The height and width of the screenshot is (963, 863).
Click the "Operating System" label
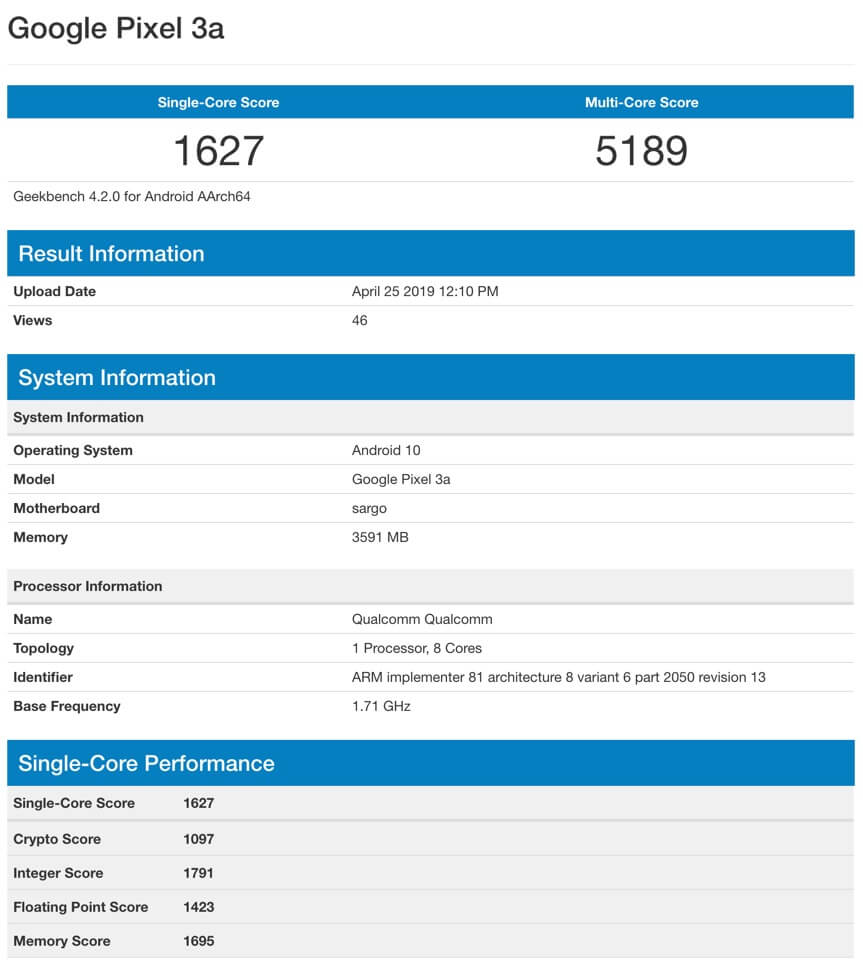(x=73, y=450)
